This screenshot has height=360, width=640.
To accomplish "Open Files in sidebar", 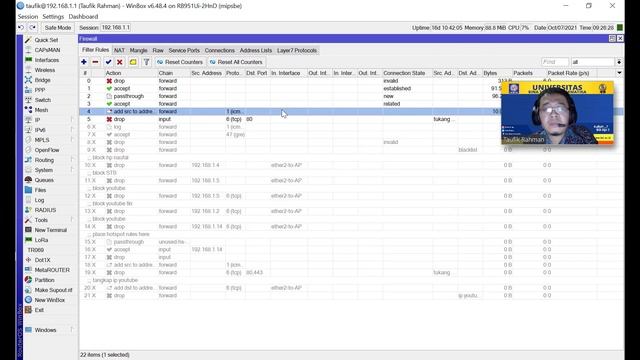I will 40,190.
